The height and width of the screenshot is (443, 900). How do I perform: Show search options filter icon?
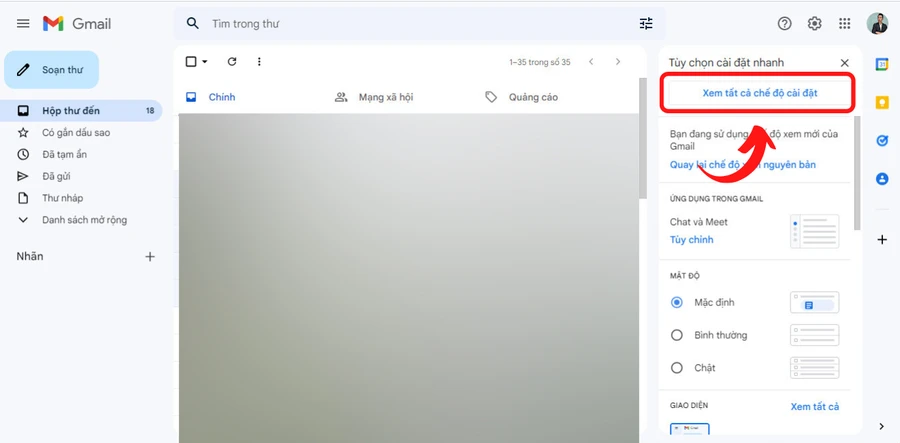646,24
